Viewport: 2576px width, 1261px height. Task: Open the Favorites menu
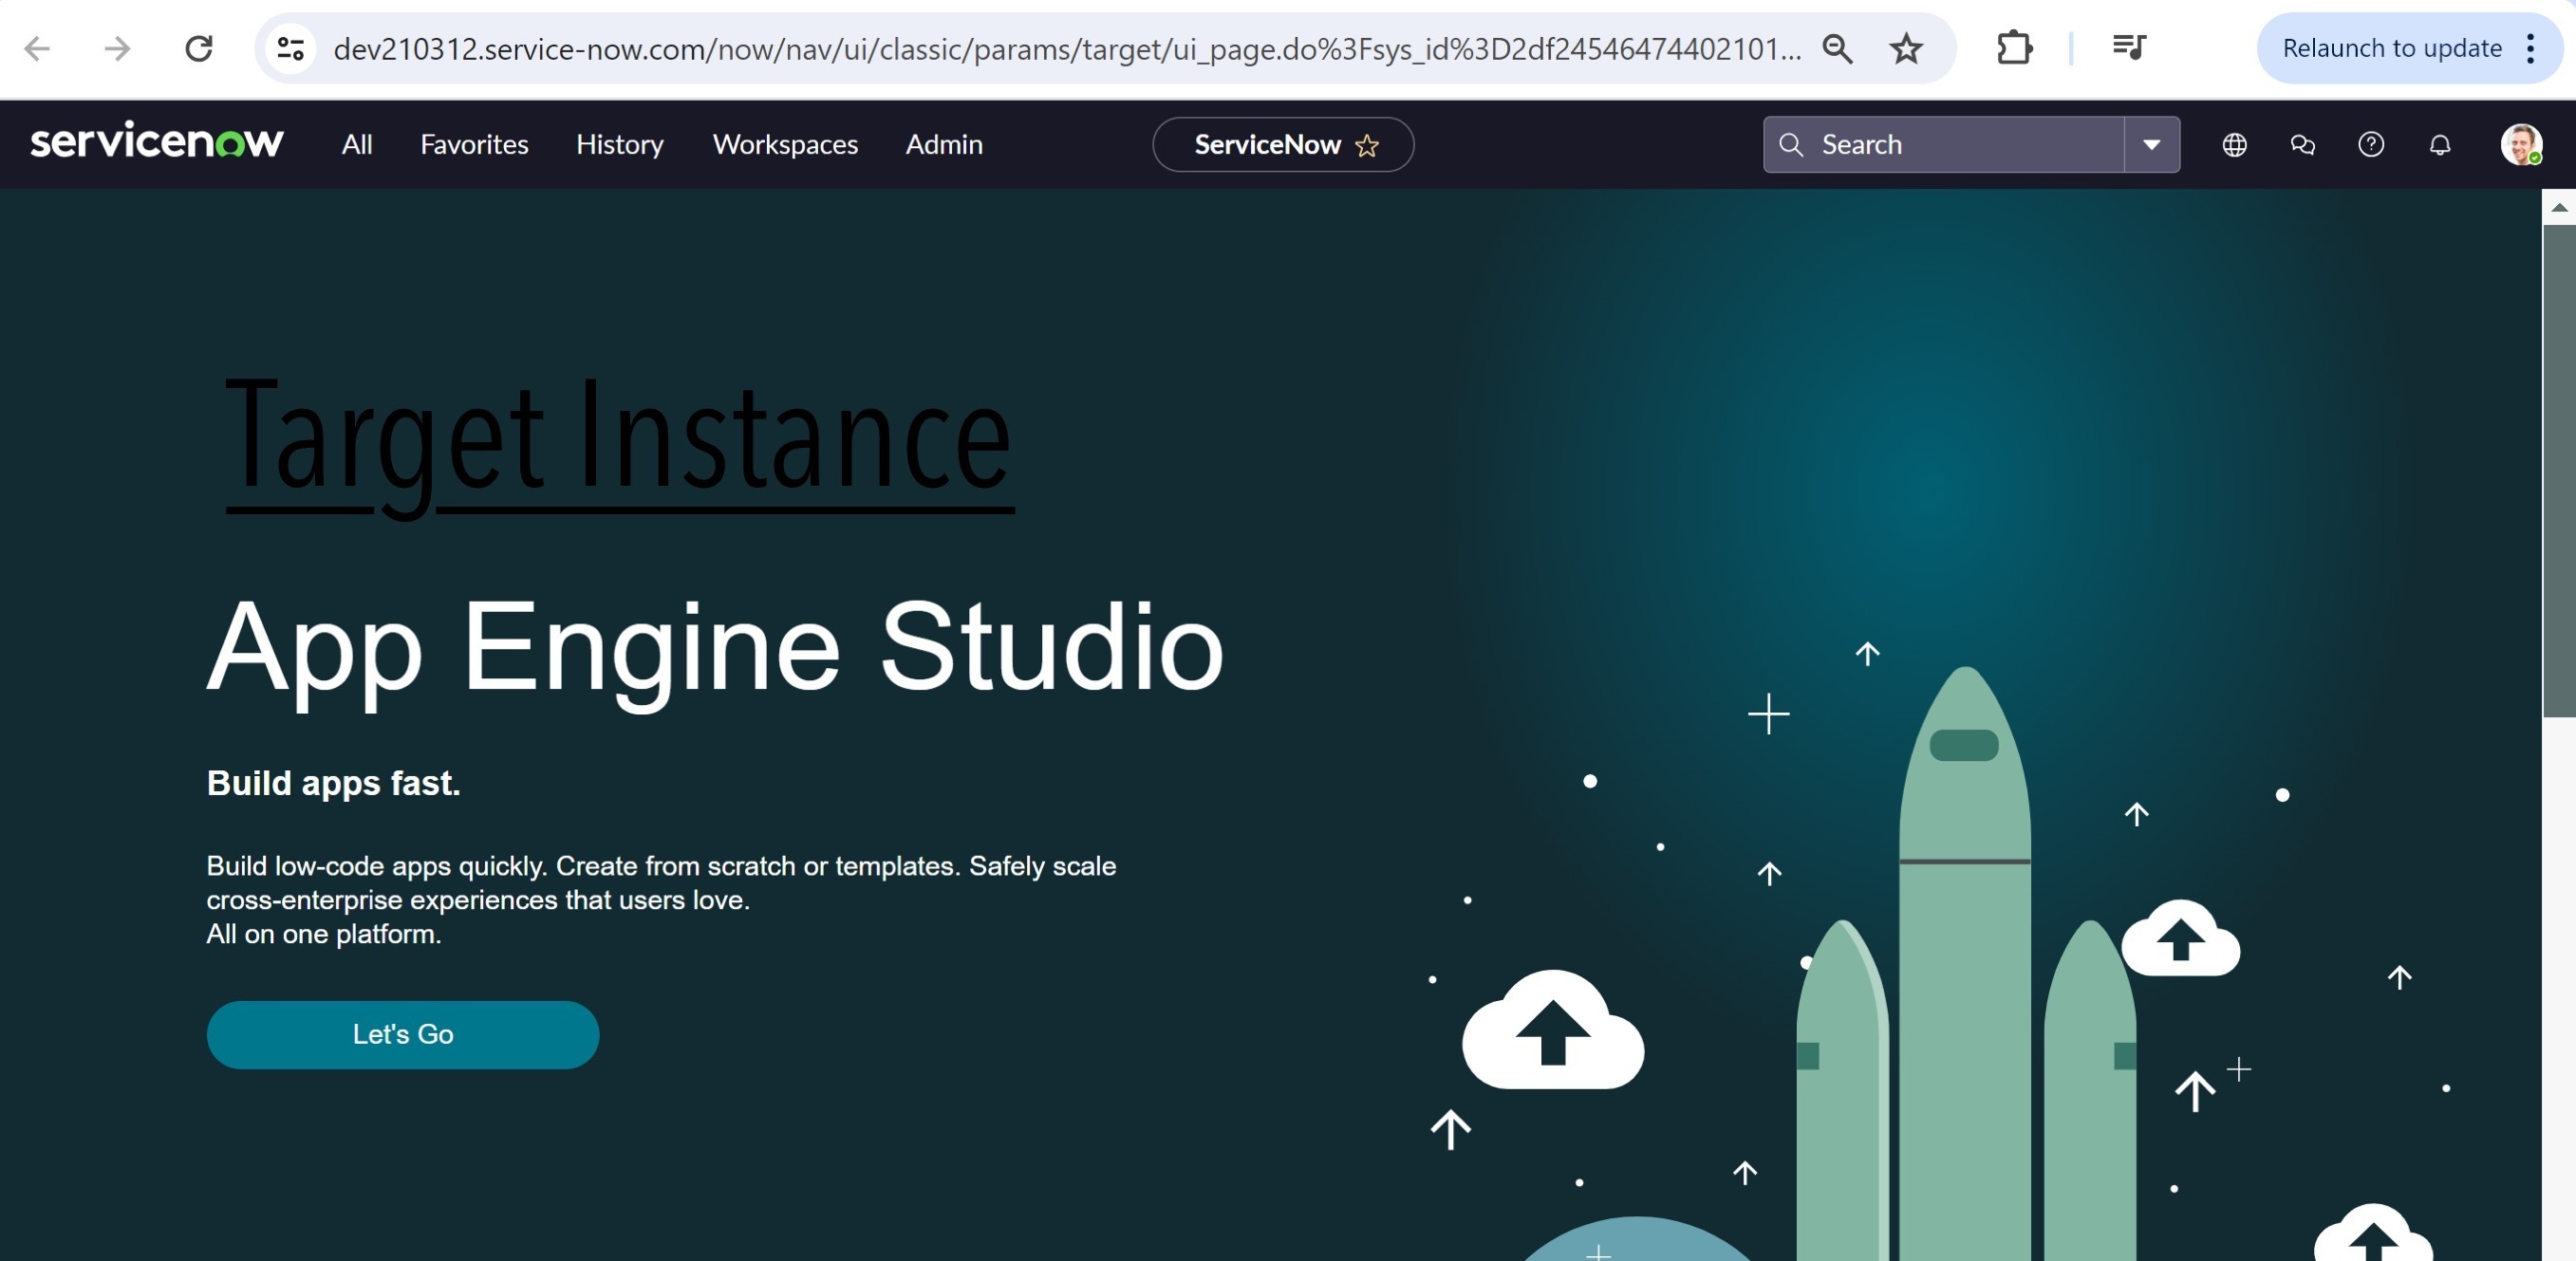[474, 145]
